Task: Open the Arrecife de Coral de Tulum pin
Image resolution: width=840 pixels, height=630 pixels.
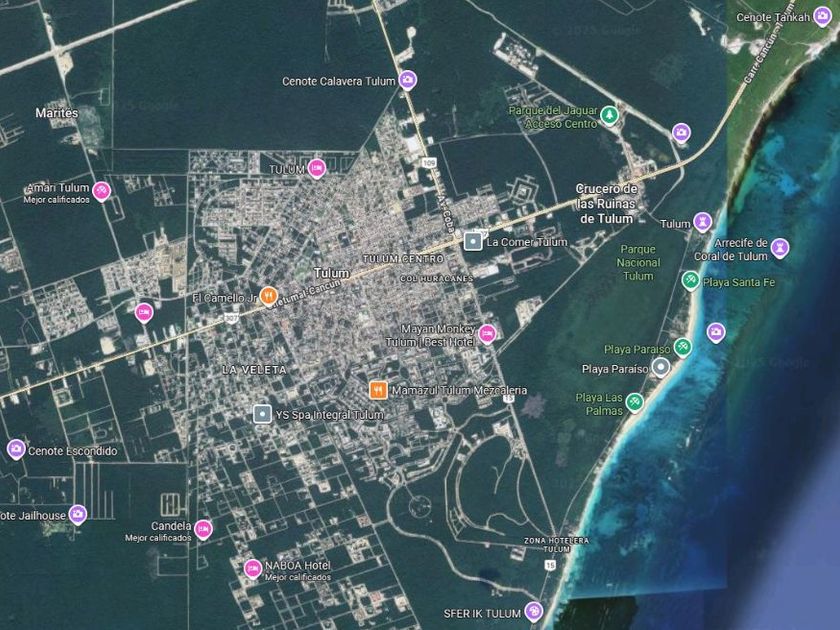Action: tap(779, 248)
